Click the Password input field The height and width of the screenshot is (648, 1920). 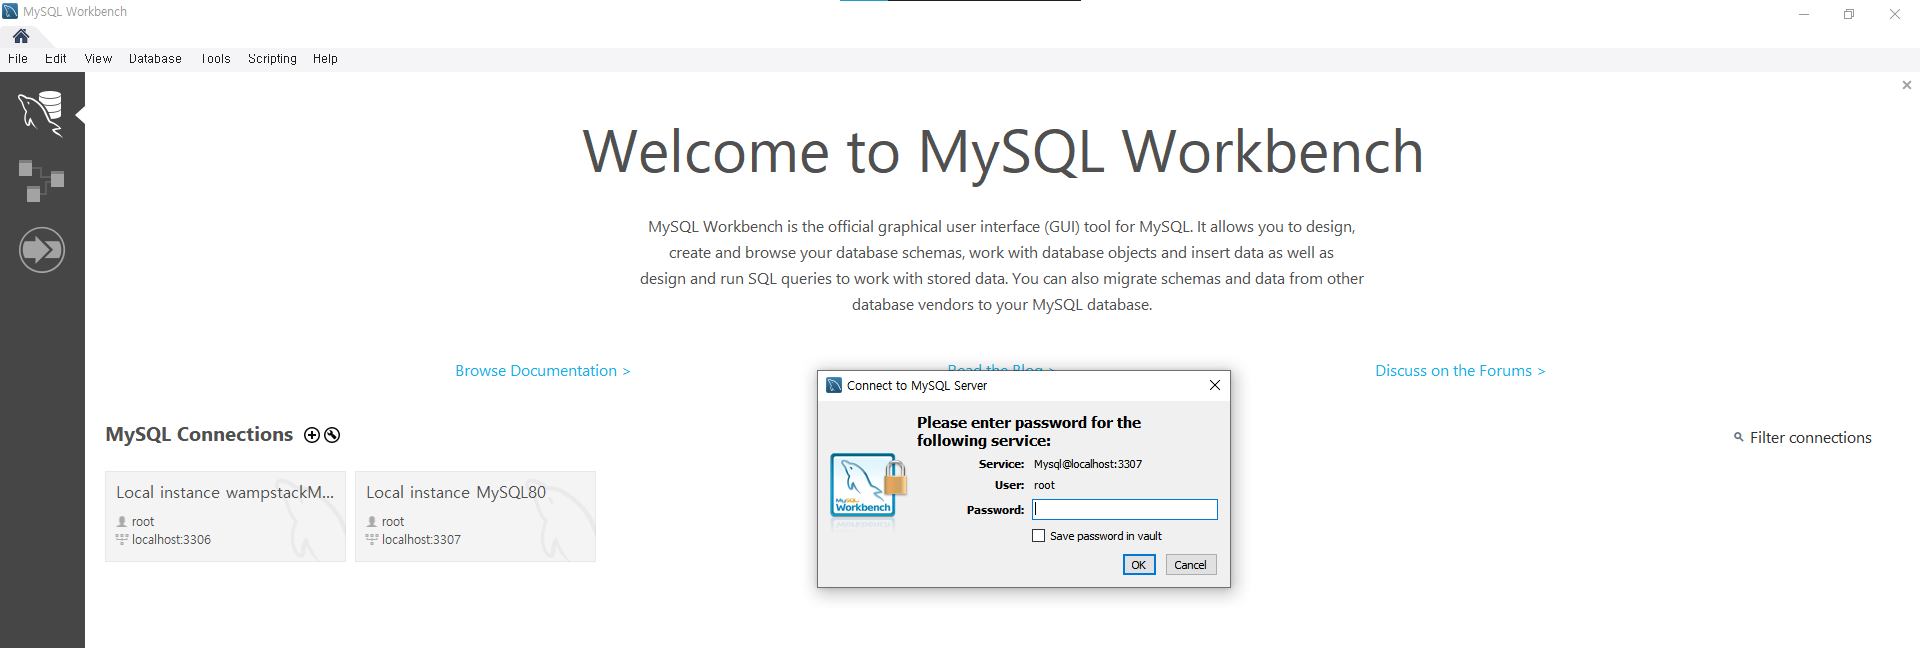(1125, 510)
